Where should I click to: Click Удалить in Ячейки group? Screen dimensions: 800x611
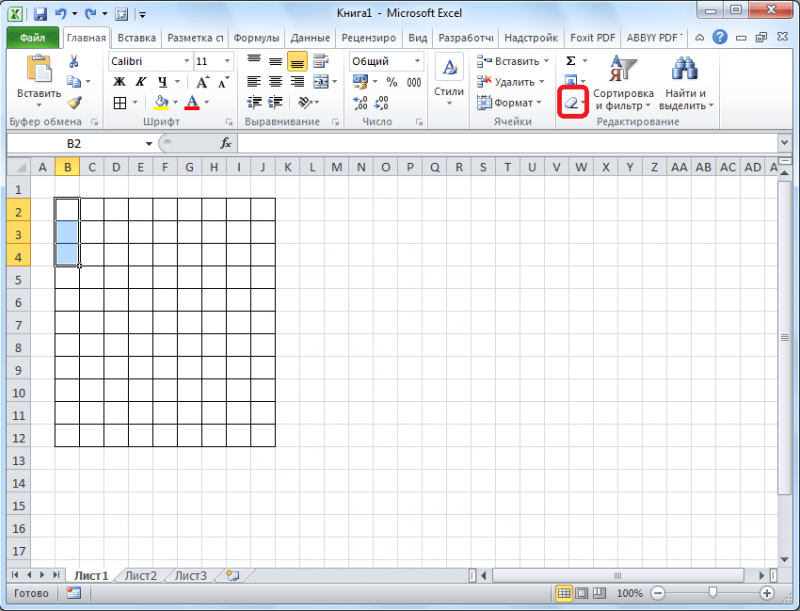point(510,82)
